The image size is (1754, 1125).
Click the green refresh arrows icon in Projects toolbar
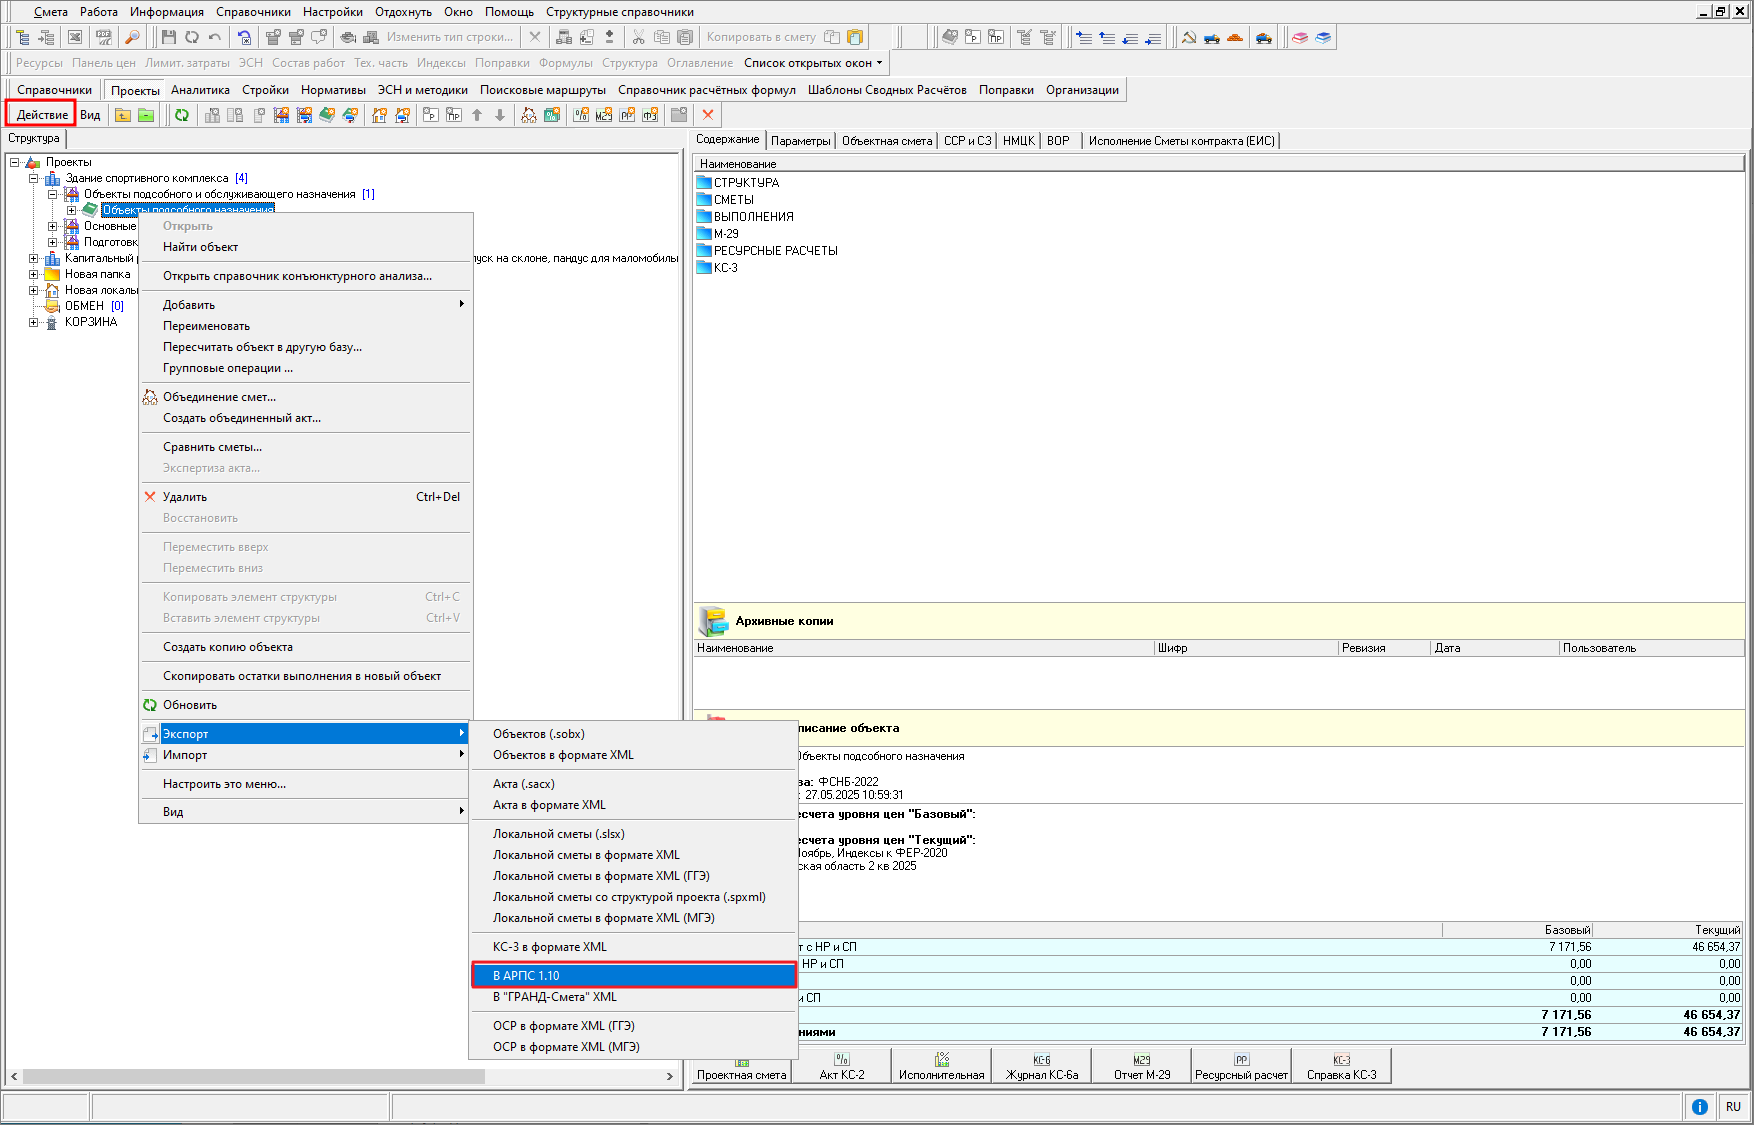point(182,115)
